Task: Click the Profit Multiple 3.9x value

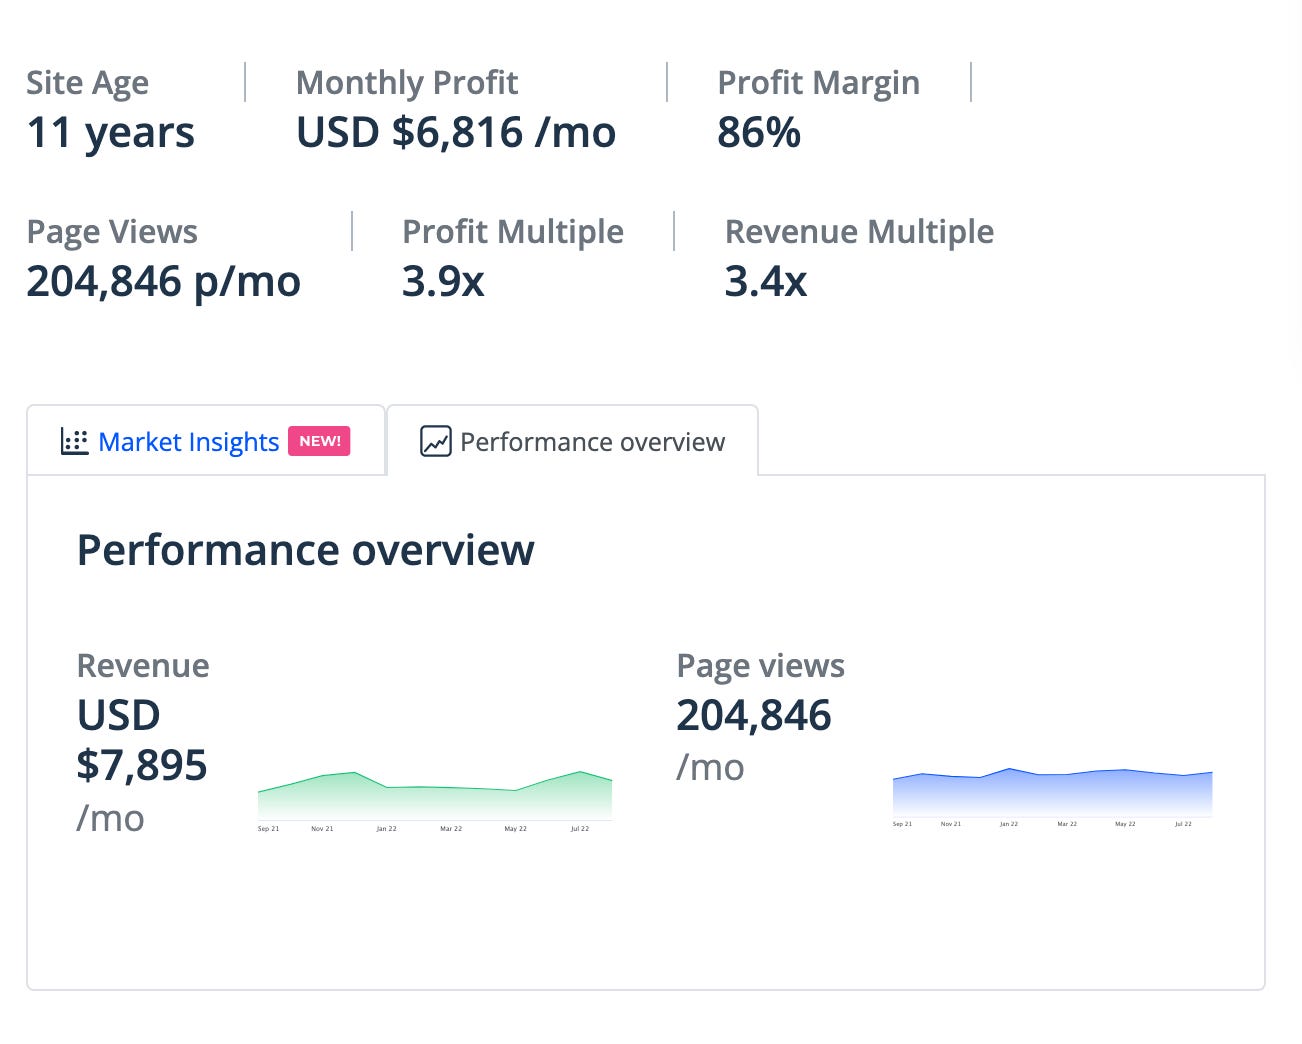Action: [443, 282]
